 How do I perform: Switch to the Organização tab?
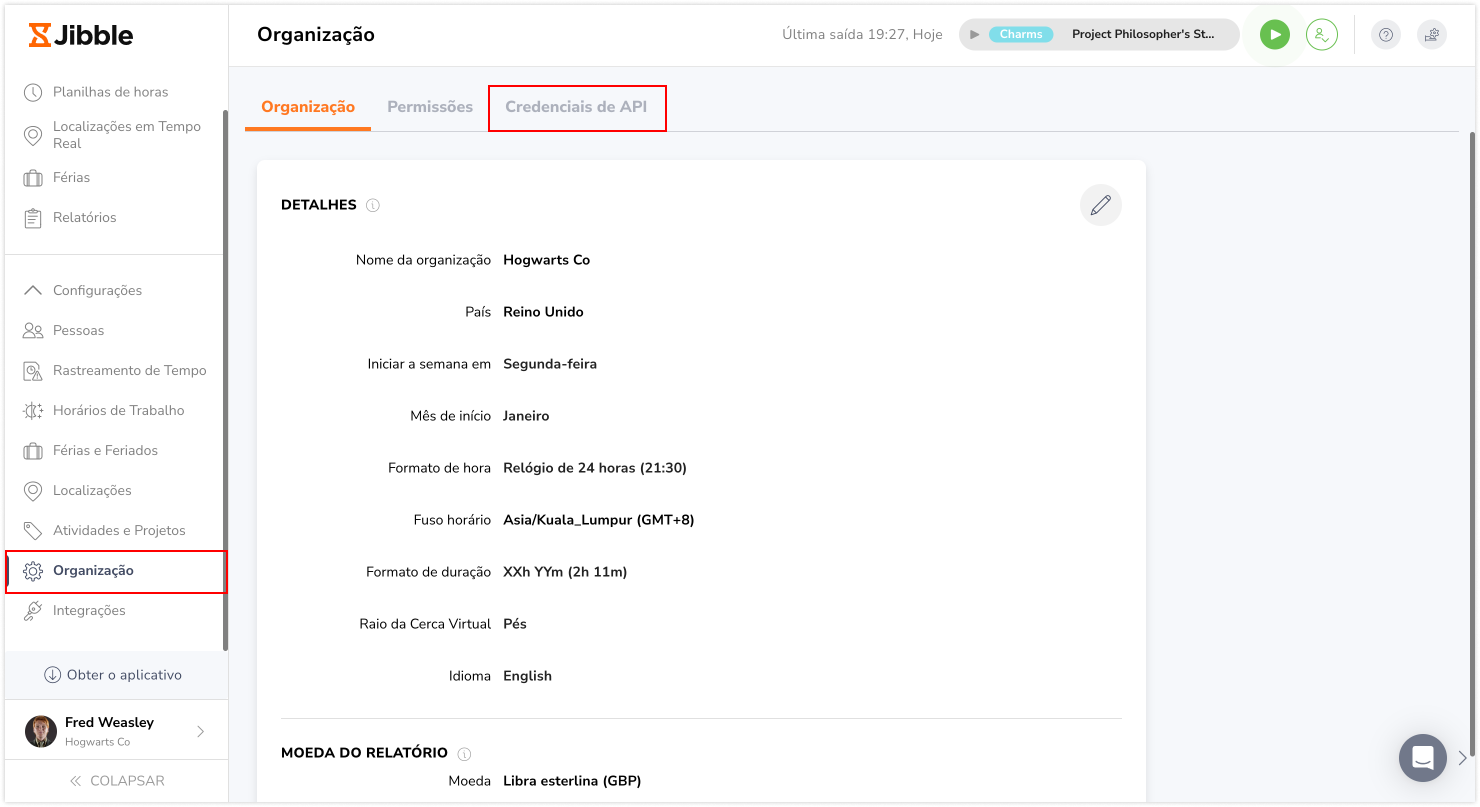coord(308,107)
